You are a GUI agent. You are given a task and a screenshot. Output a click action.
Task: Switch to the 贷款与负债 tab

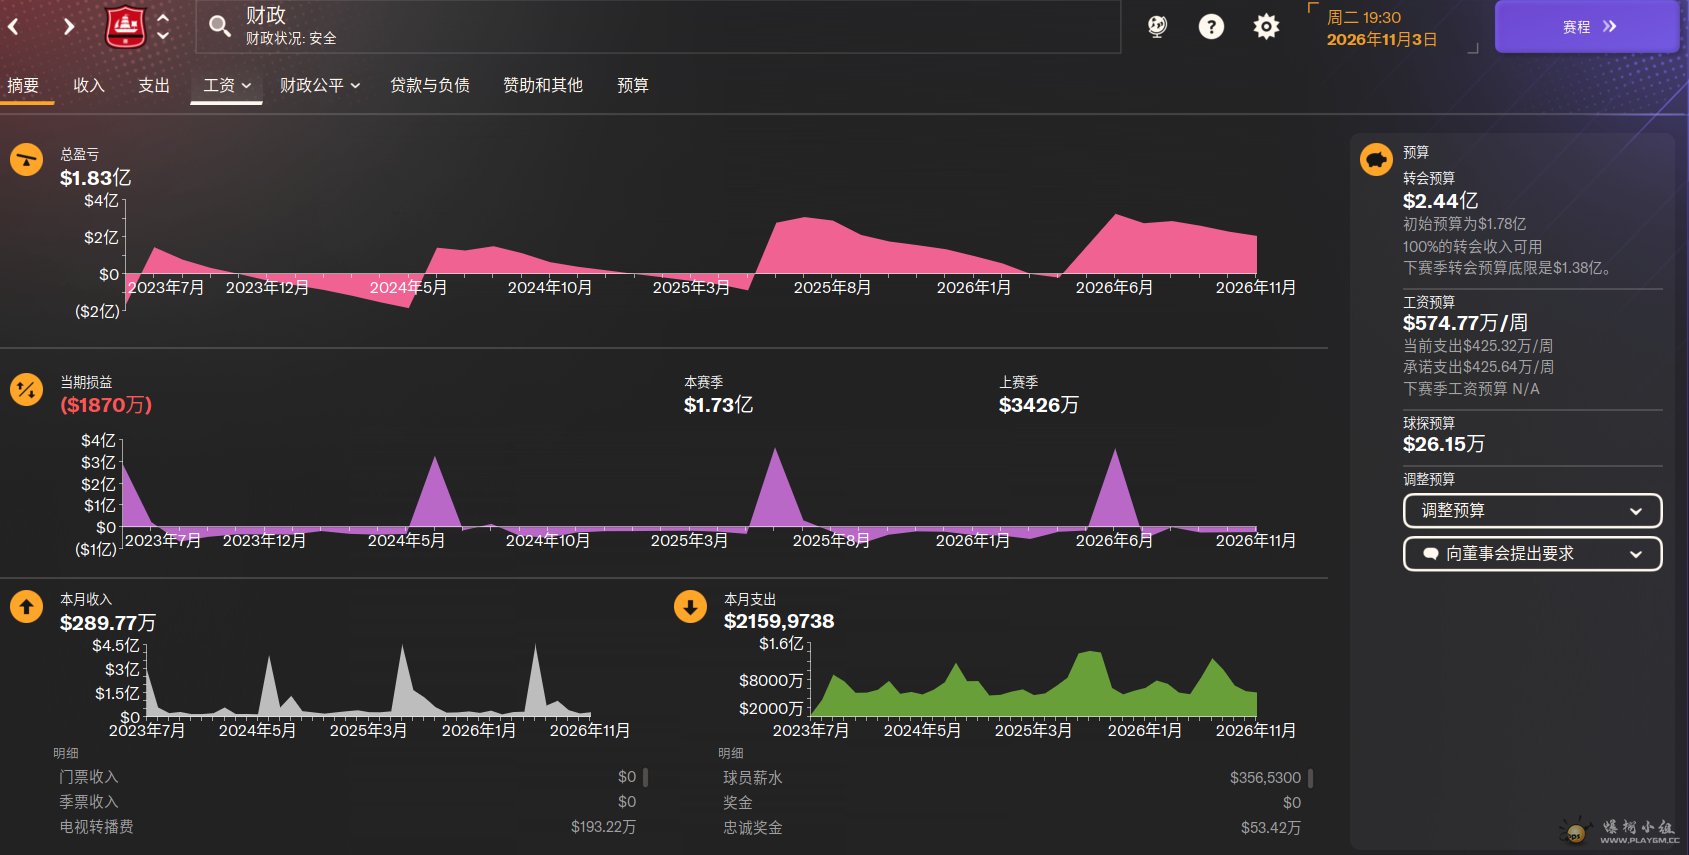coord(430,86)
